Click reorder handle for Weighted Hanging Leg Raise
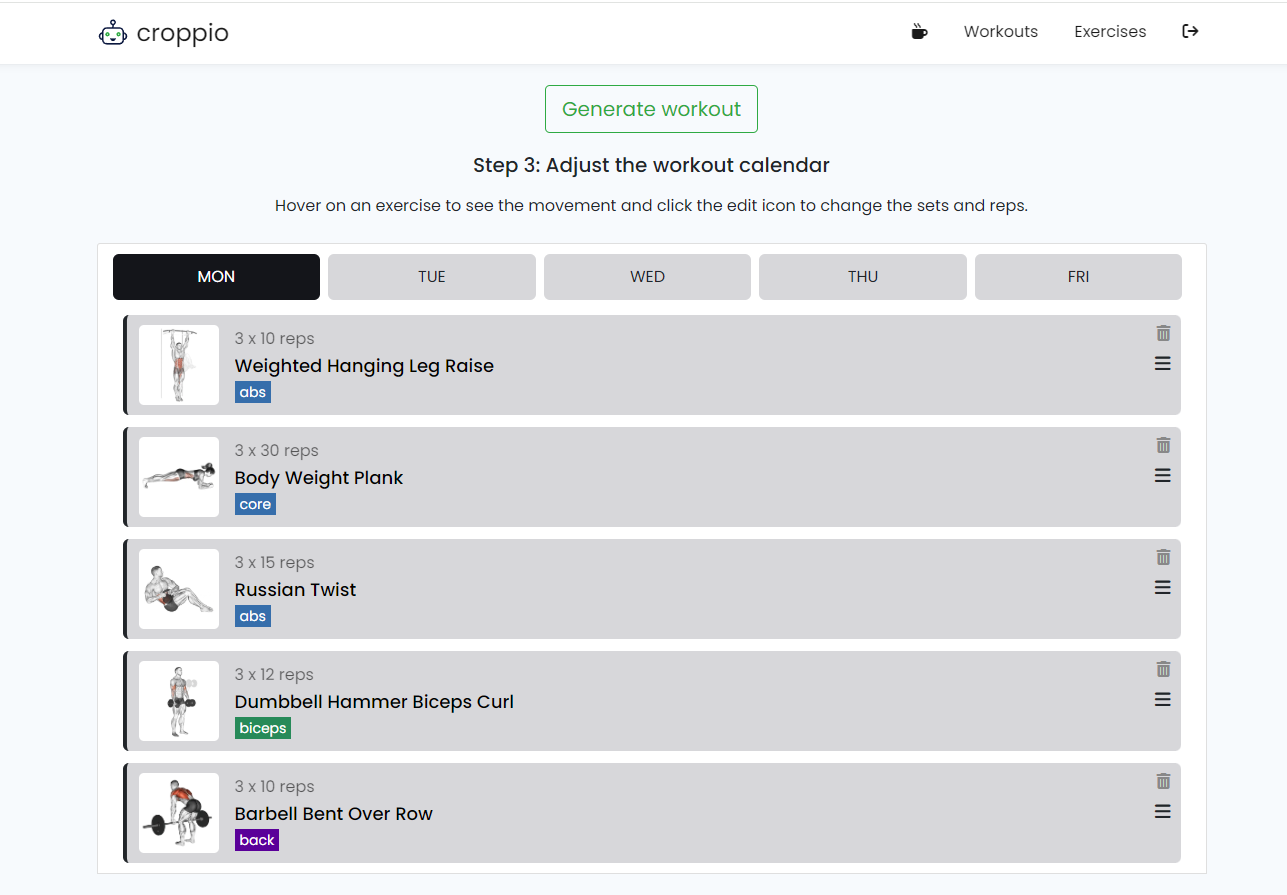1287x895 pixels. pos(1163,364)
